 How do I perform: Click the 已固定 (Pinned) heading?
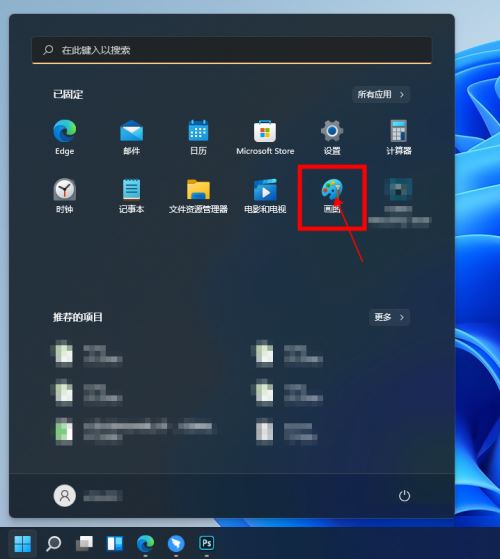(x=68, y=94)
